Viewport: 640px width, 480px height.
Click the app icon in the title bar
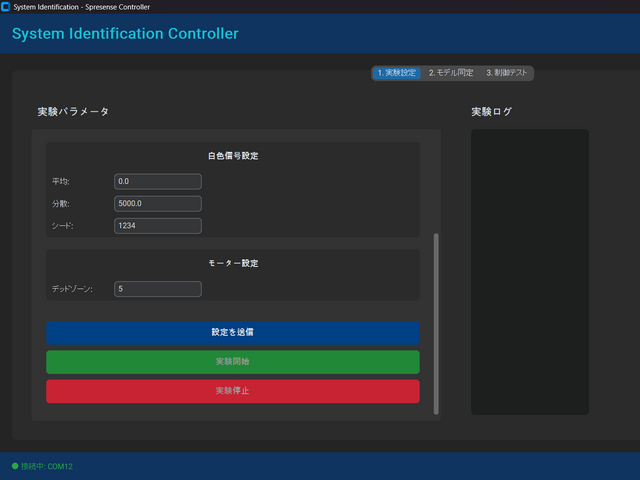click(x=6, y=6)
